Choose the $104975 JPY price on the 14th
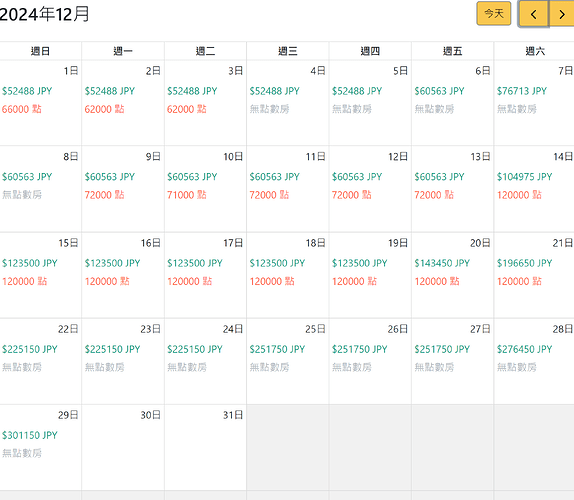 [x=524, y=177]
